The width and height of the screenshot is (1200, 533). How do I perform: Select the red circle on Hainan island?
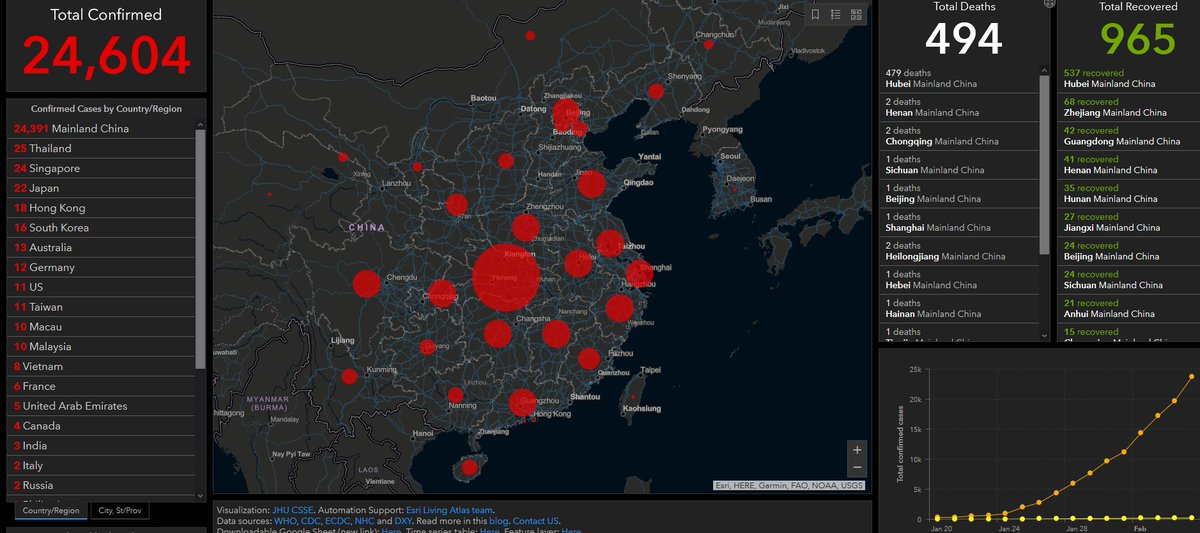tap(468, 467)
